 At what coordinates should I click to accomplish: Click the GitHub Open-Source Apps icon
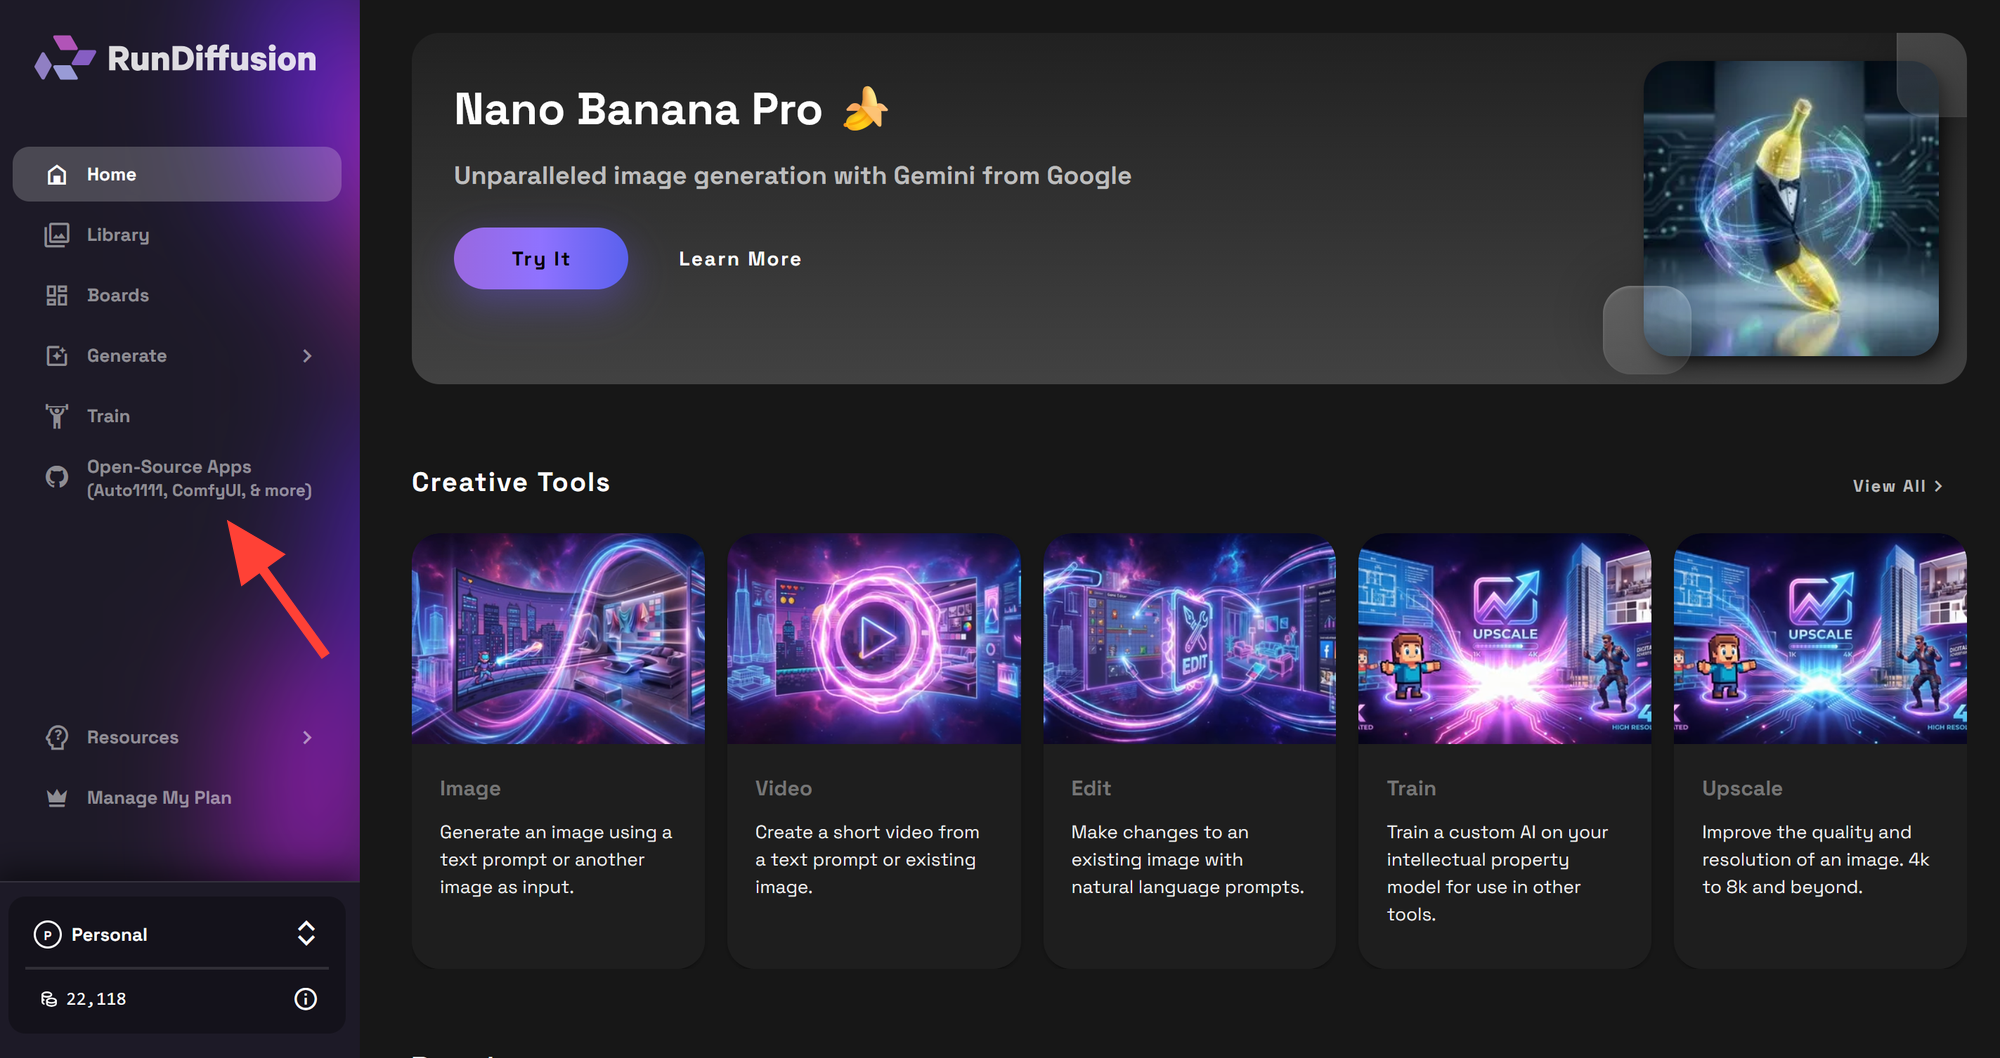point(57,477)
